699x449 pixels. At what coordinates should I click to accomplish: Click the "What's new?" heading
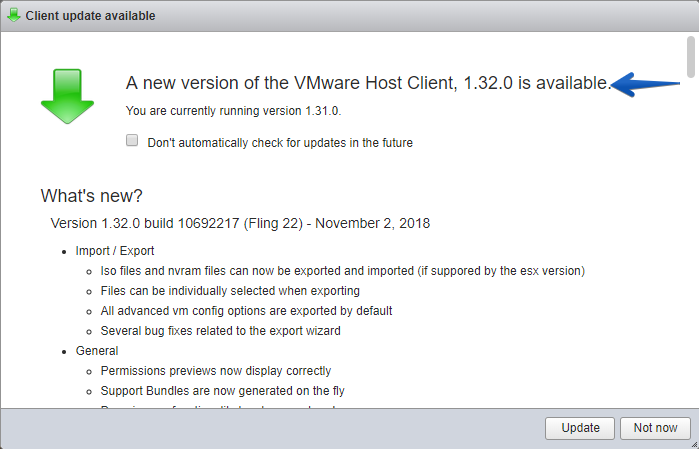(x=91, y=196)
